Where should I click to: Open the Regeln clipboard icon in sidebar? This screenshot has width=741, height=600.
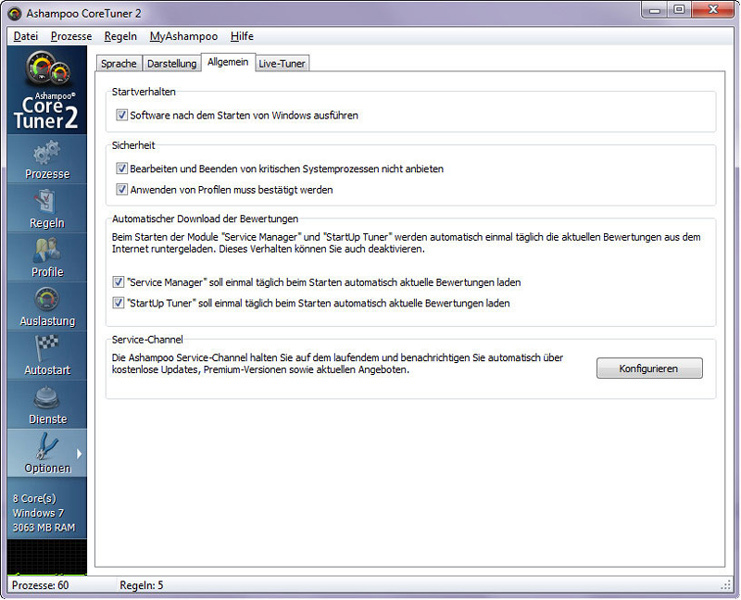point(46,202)
